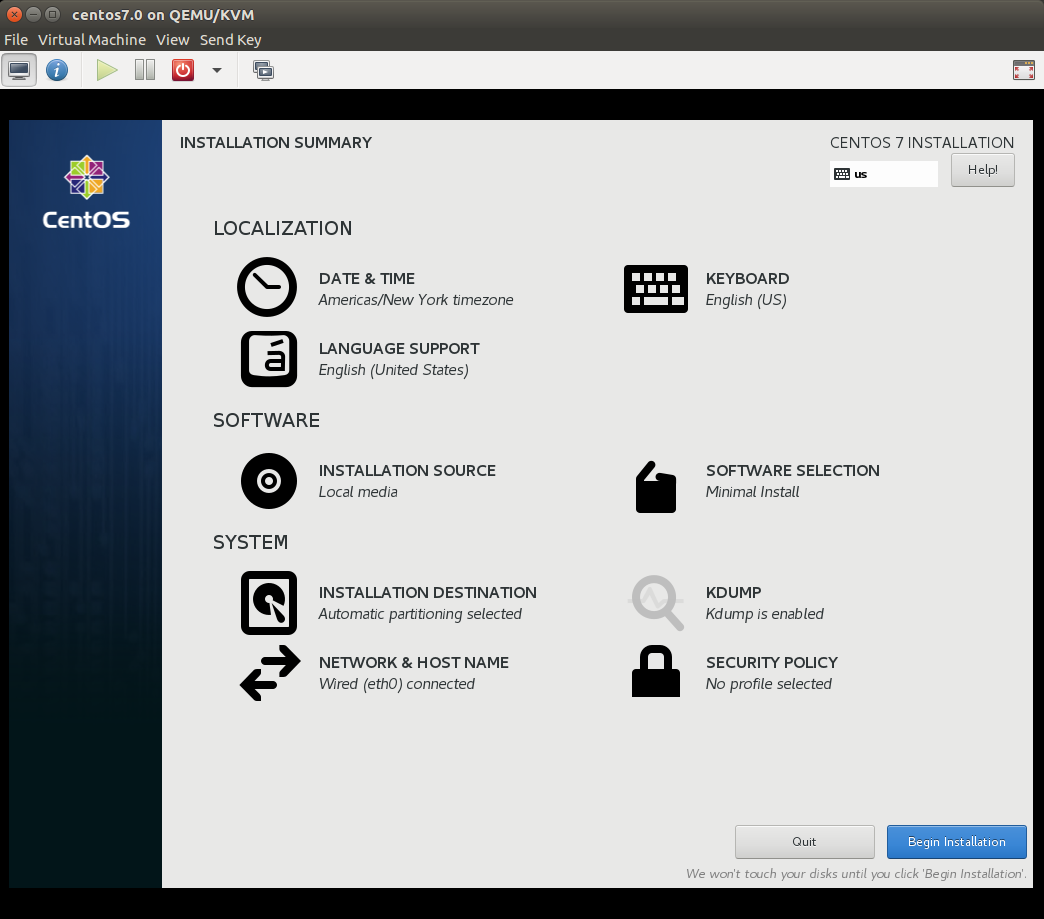Click the Keyboard layout icon
The height and width of the screenshot is (919, 1044).
click(x=655, y=289)
